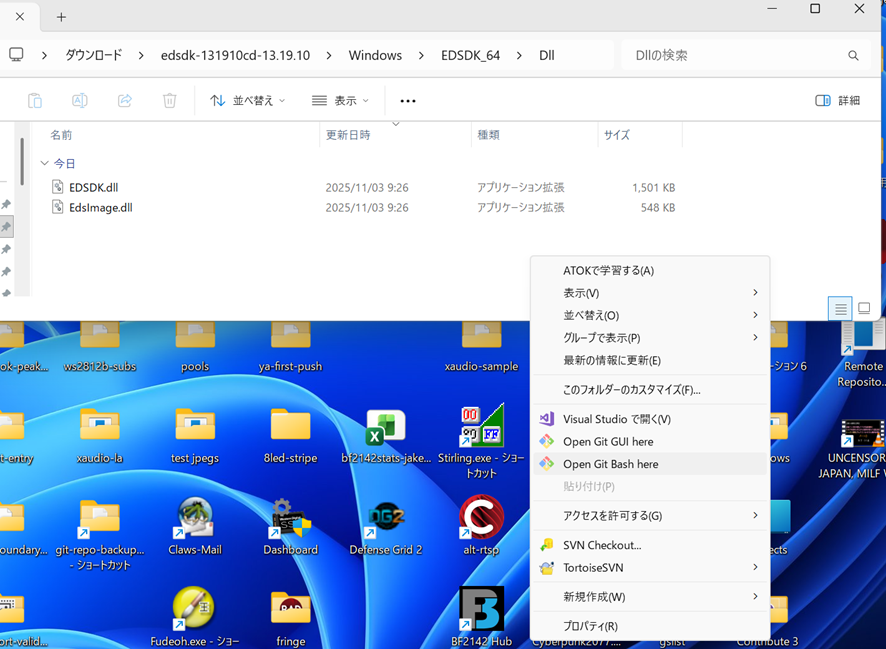The image size is (886, 649).
Task: Choose プロパティ(R) from context menu
Action: 590,626
